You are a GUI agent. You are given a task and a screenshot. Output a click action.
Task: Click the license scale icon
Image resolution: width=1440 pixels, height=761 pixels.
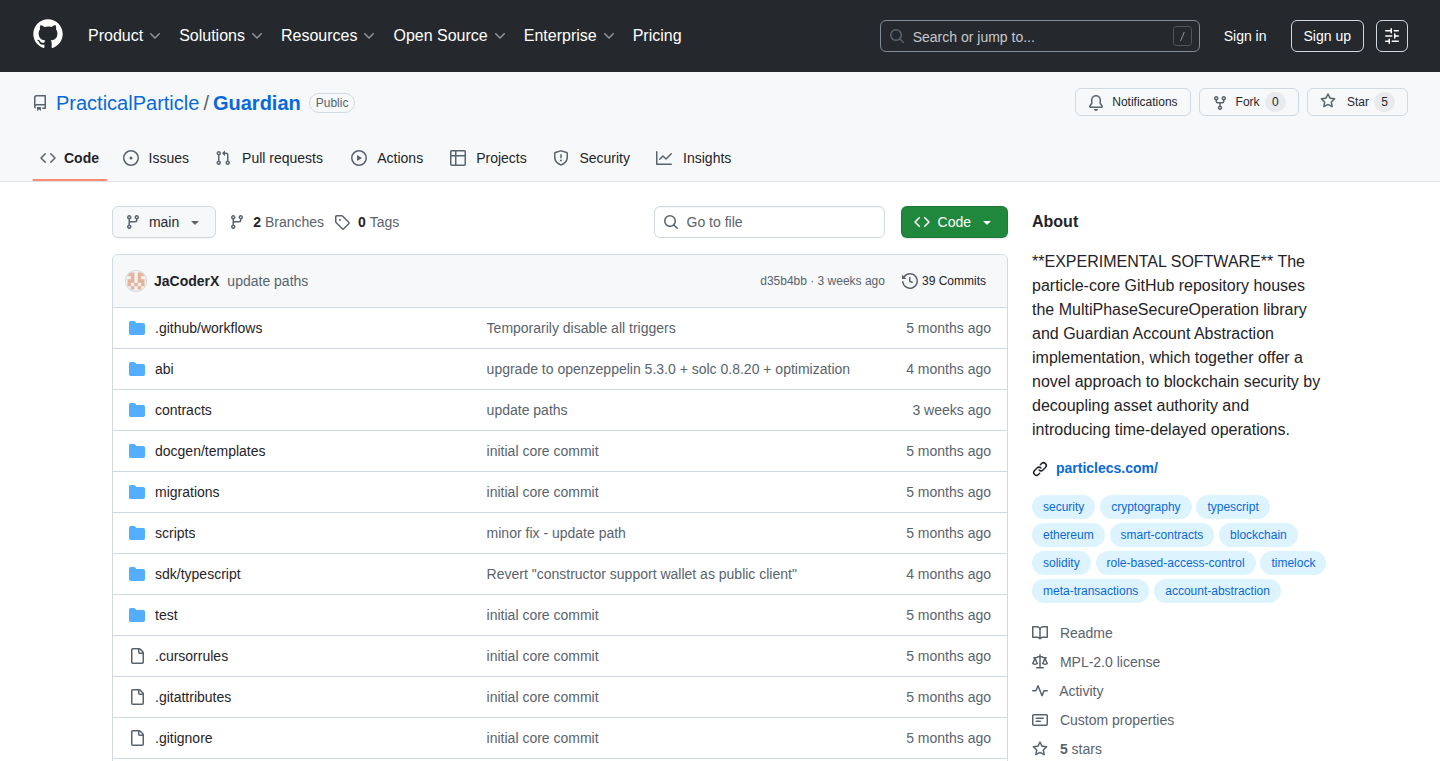[1040, 662]
